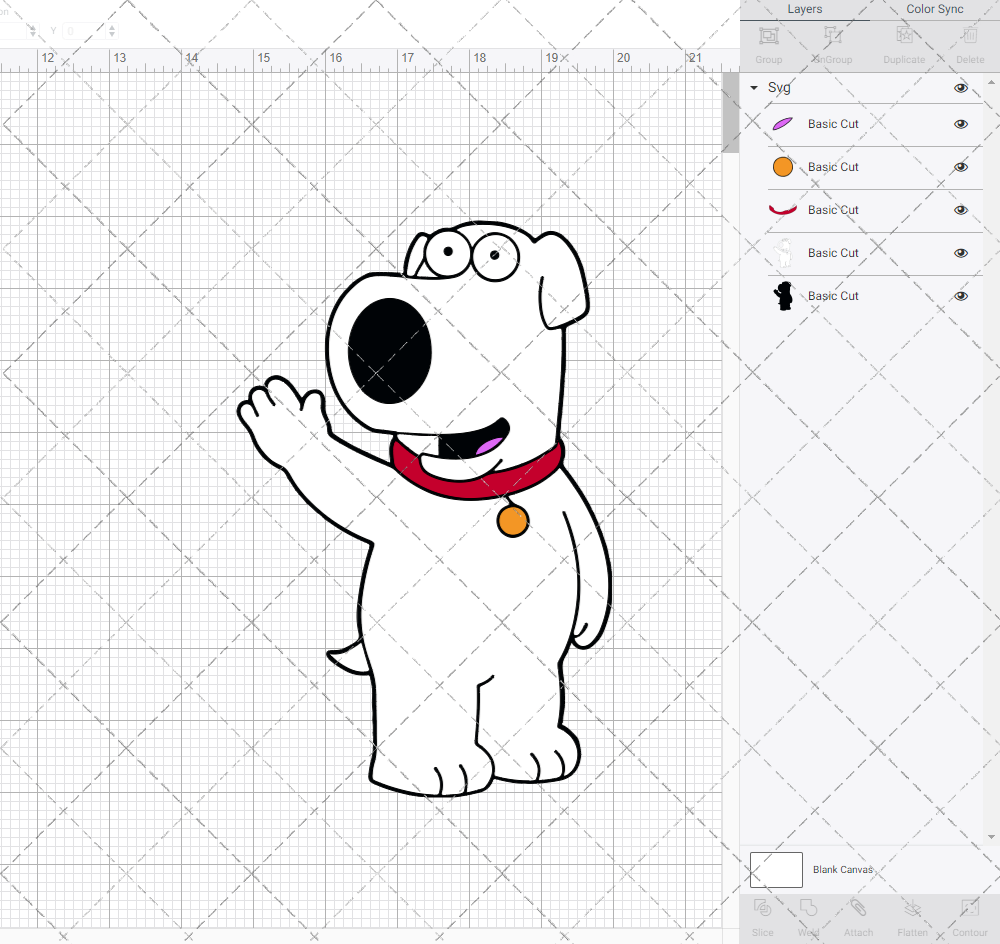Select the Weld tool
This screenshot has width=1000, height=944.
click(x=808, y=908)
